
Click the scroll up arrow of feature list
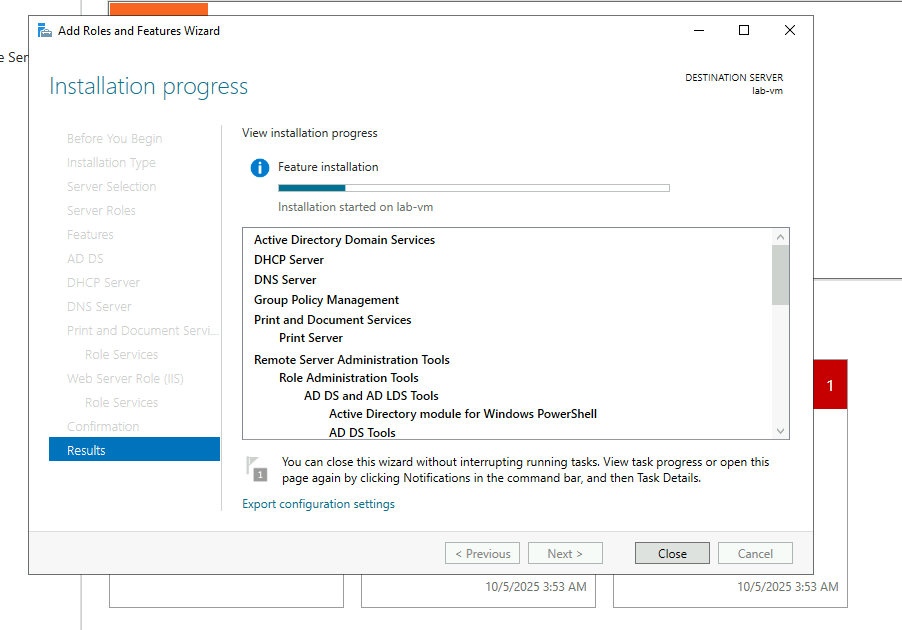pos(780,236)
